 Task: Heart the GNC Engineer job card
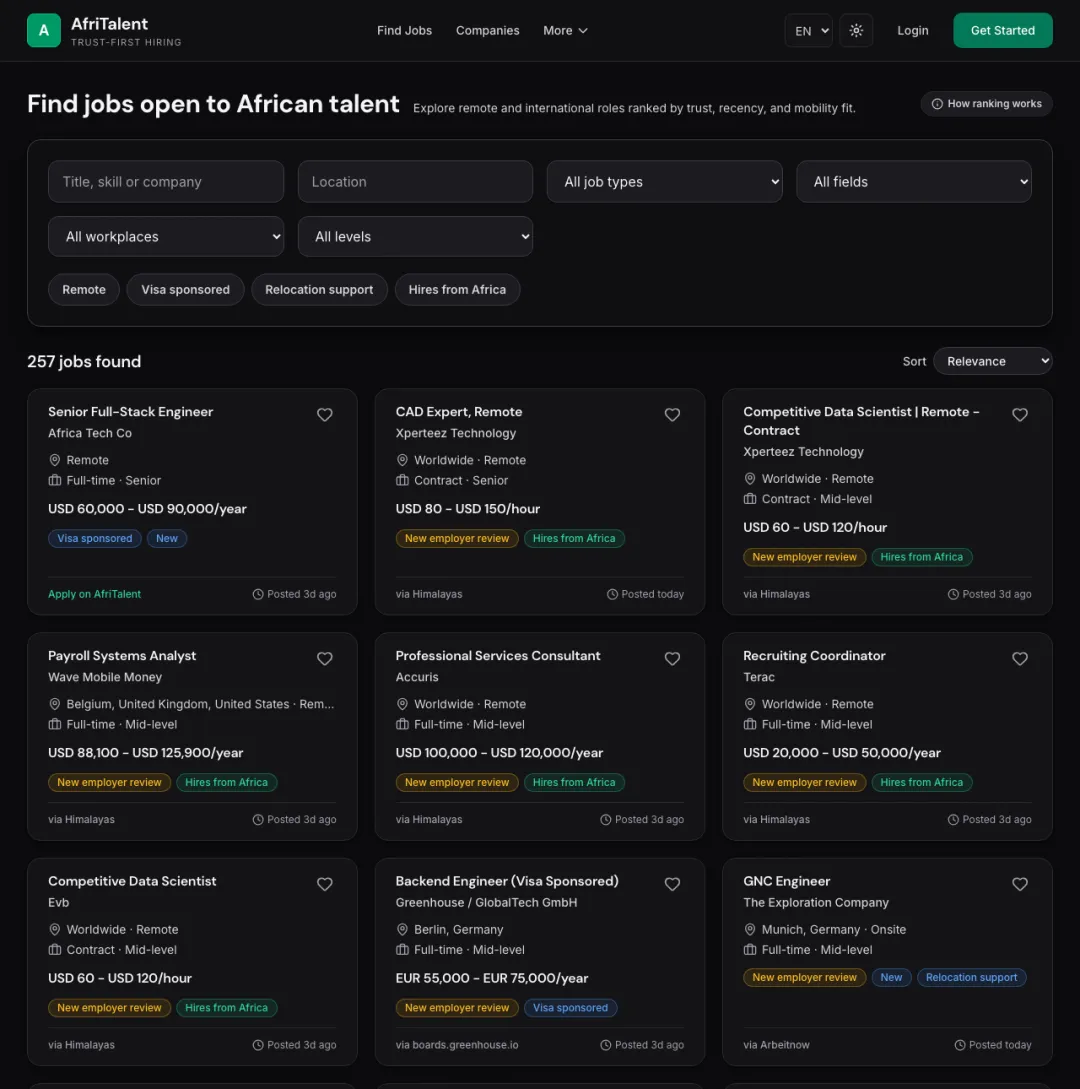1019,884
